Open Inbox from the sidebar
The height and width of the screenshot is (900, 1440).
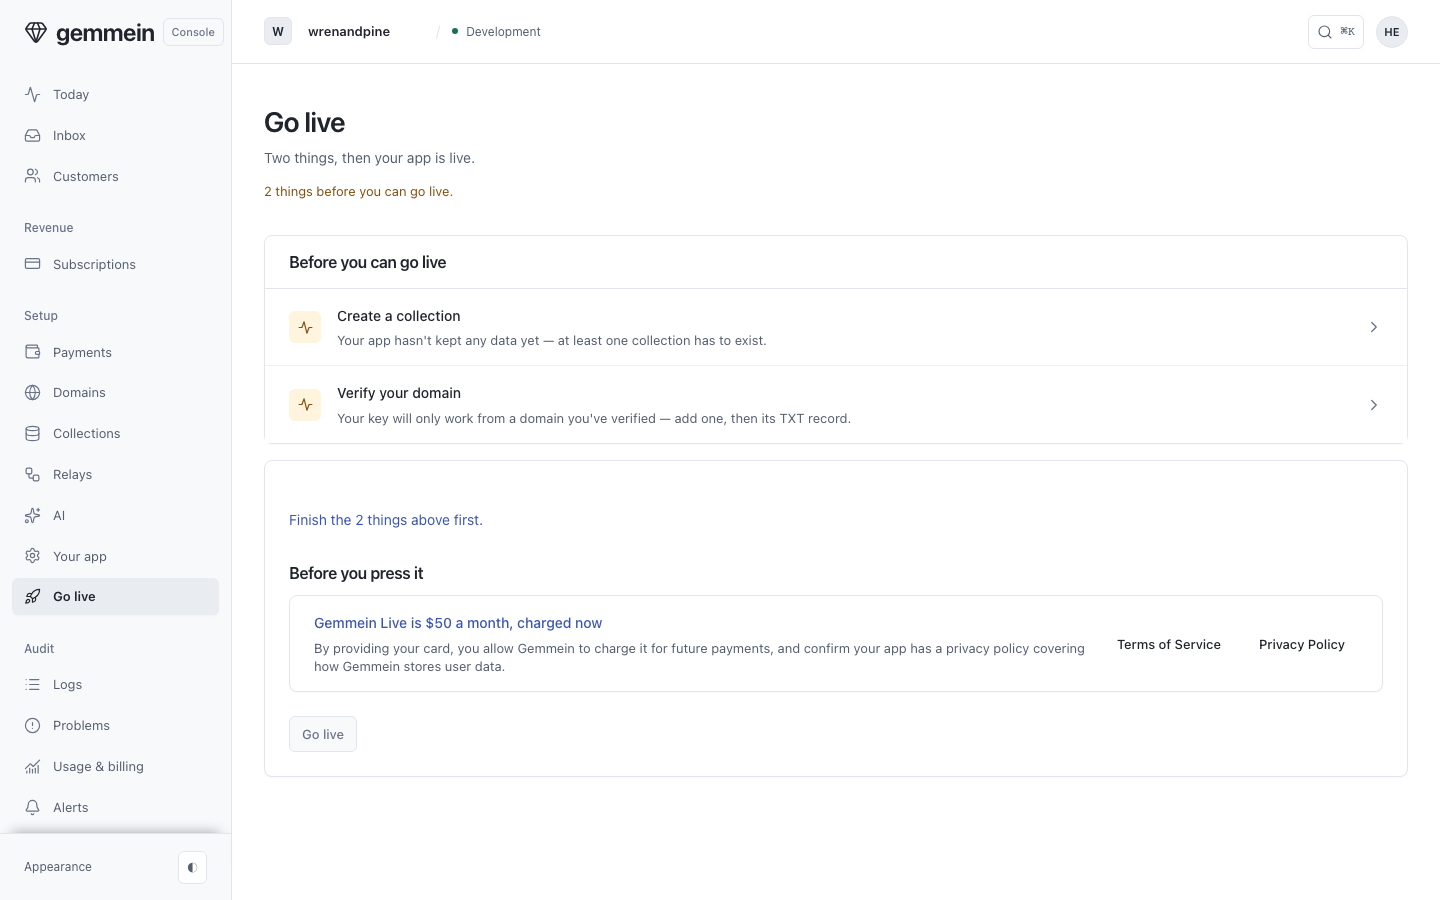point(115,135)
